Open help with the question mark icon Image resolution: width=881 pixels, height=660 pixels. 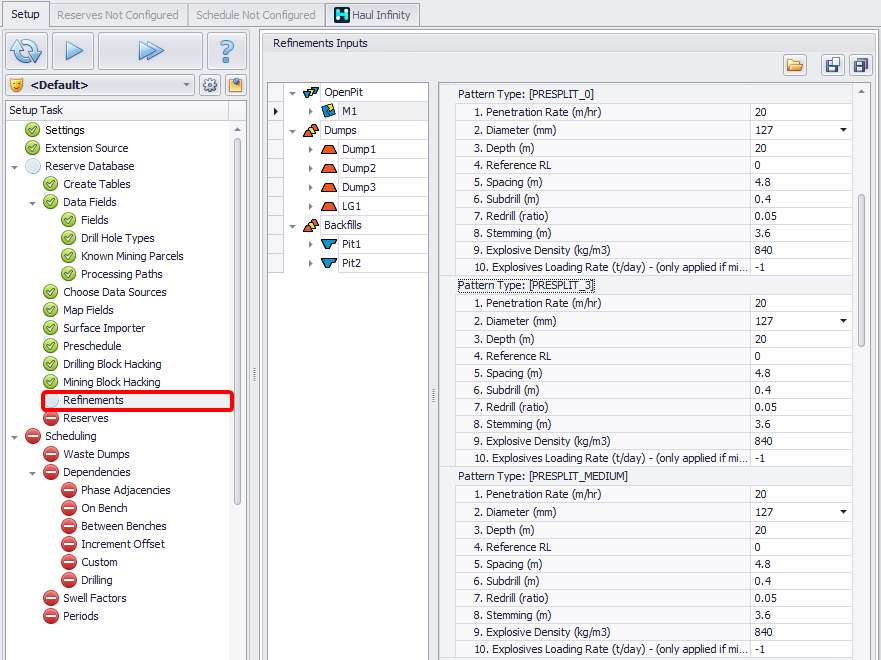pyautogui.click(x=226, y=51)
